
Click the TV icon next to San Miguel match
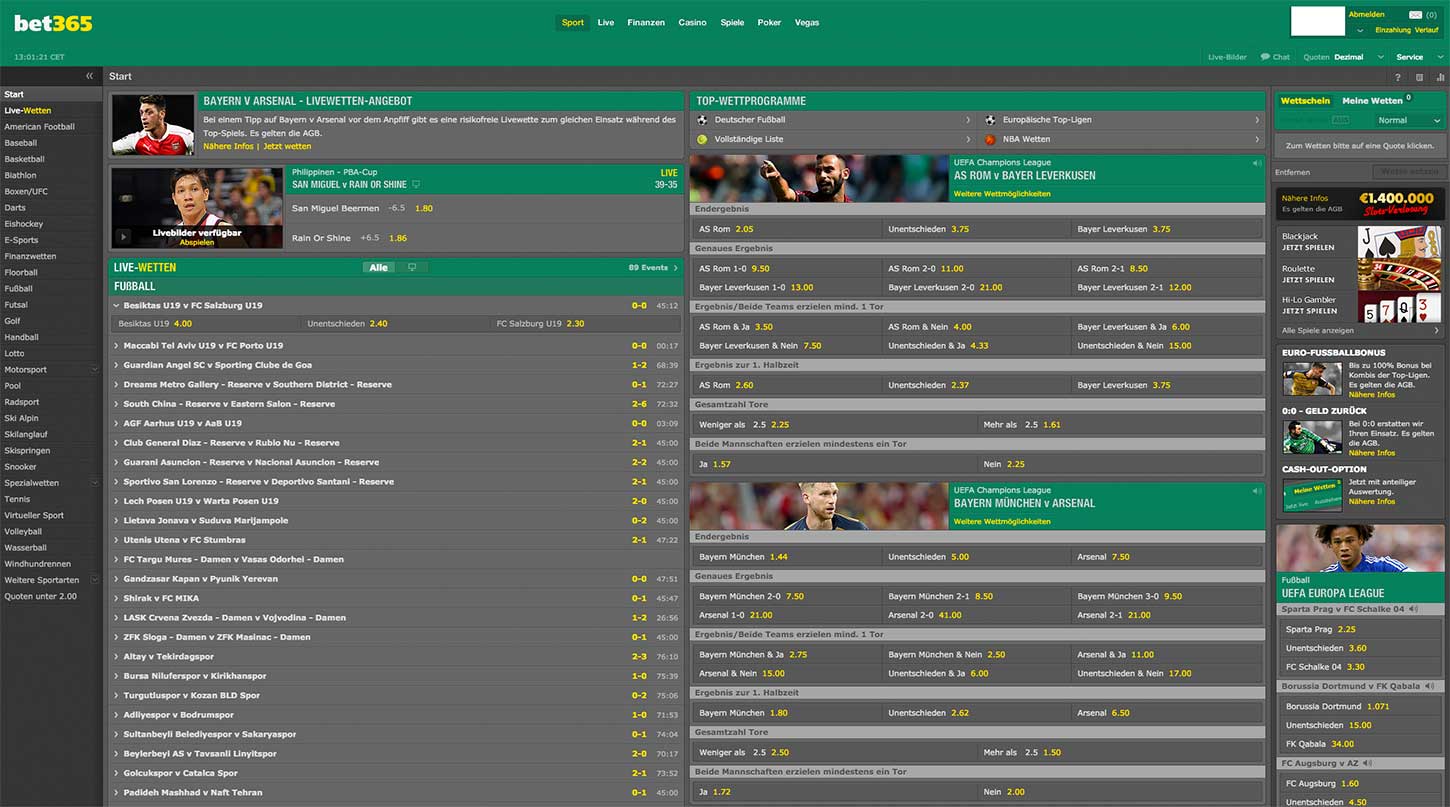(416, 185)
